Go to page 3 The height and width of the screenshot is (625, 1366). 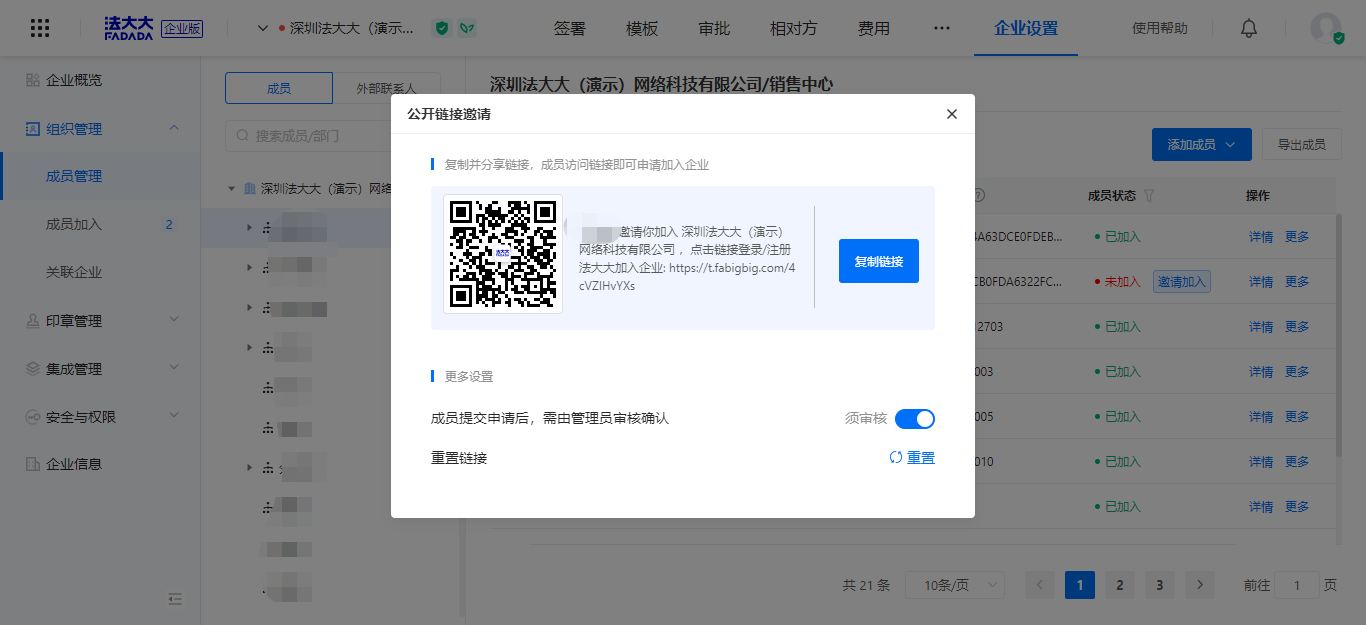coord(1160,585)
